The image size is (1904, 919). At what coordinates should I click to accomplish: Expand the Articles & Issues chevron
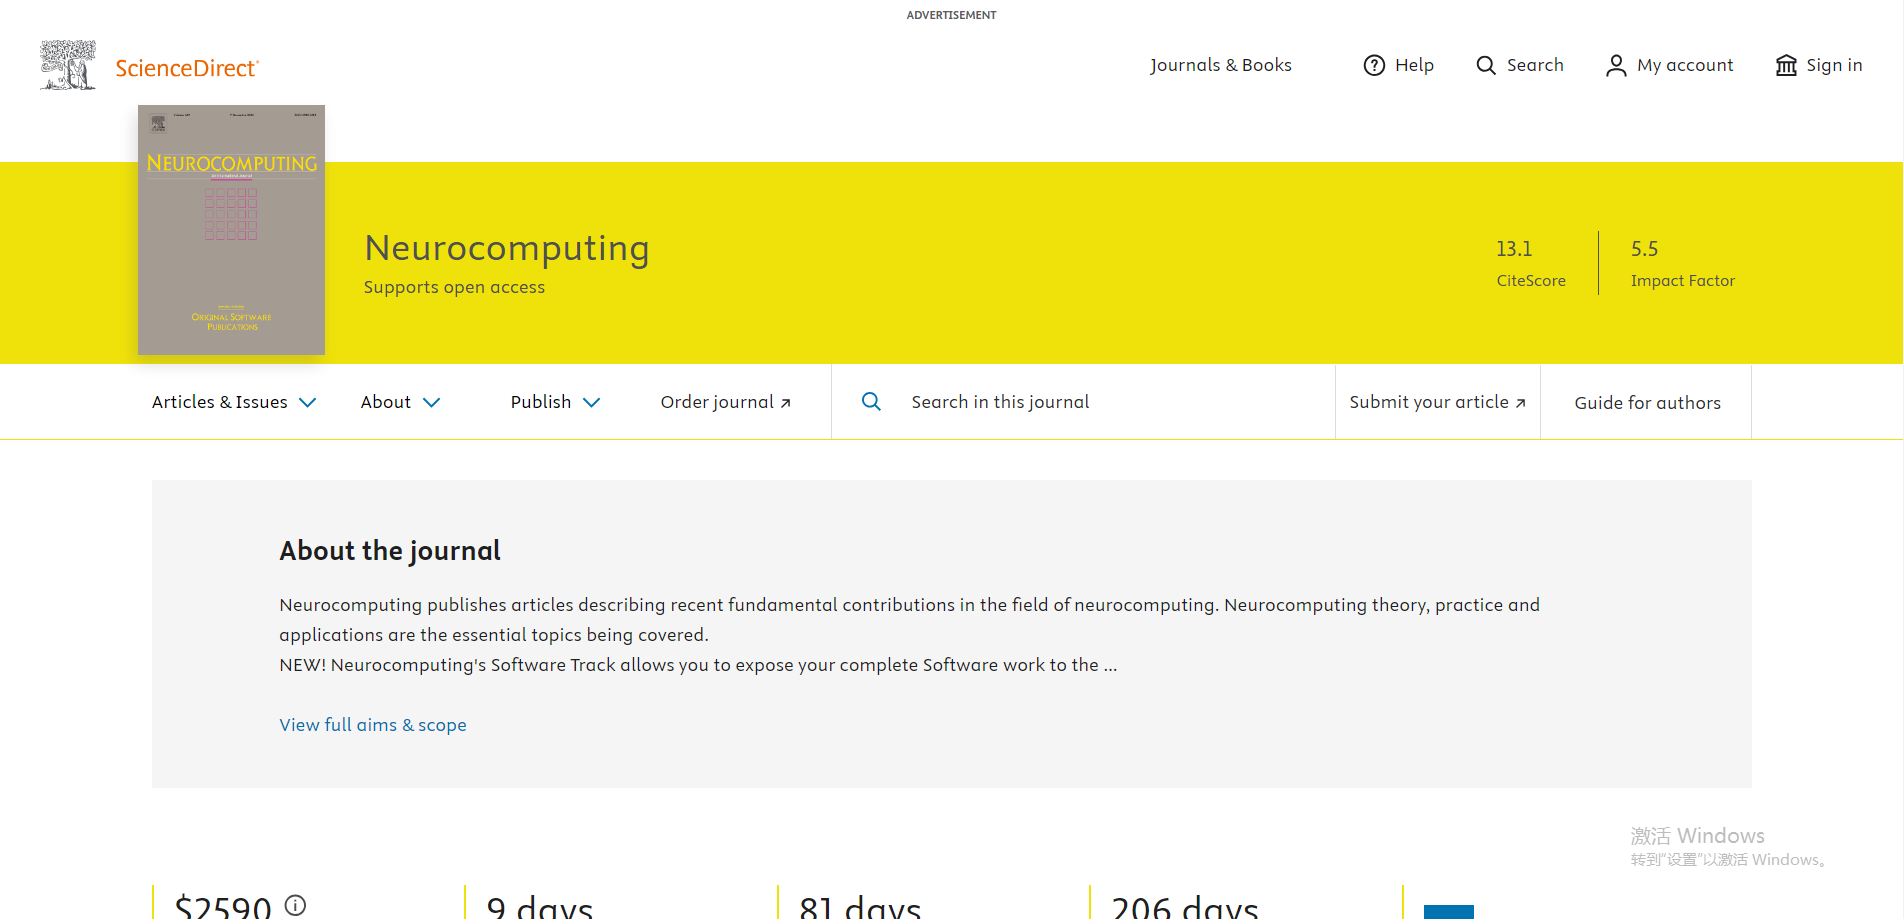[x=308, y=402]
